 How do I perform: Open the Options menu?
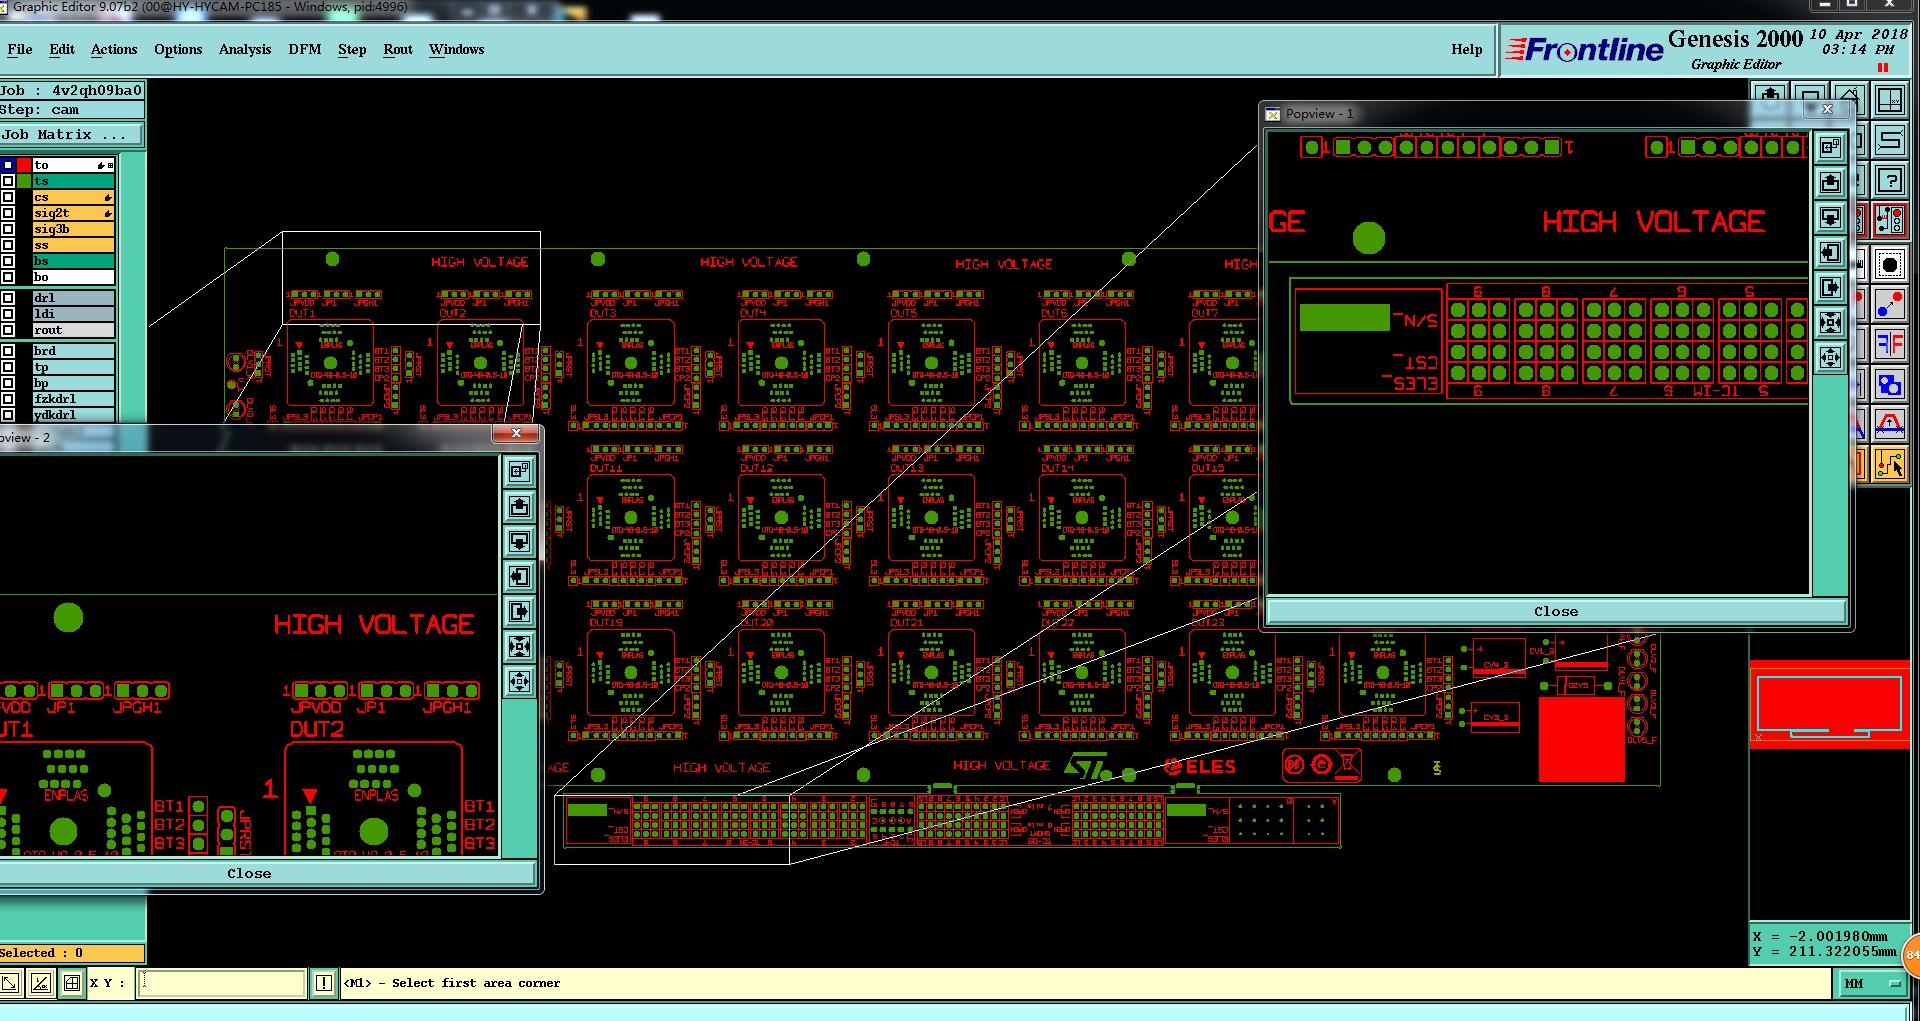click(178, 49)
